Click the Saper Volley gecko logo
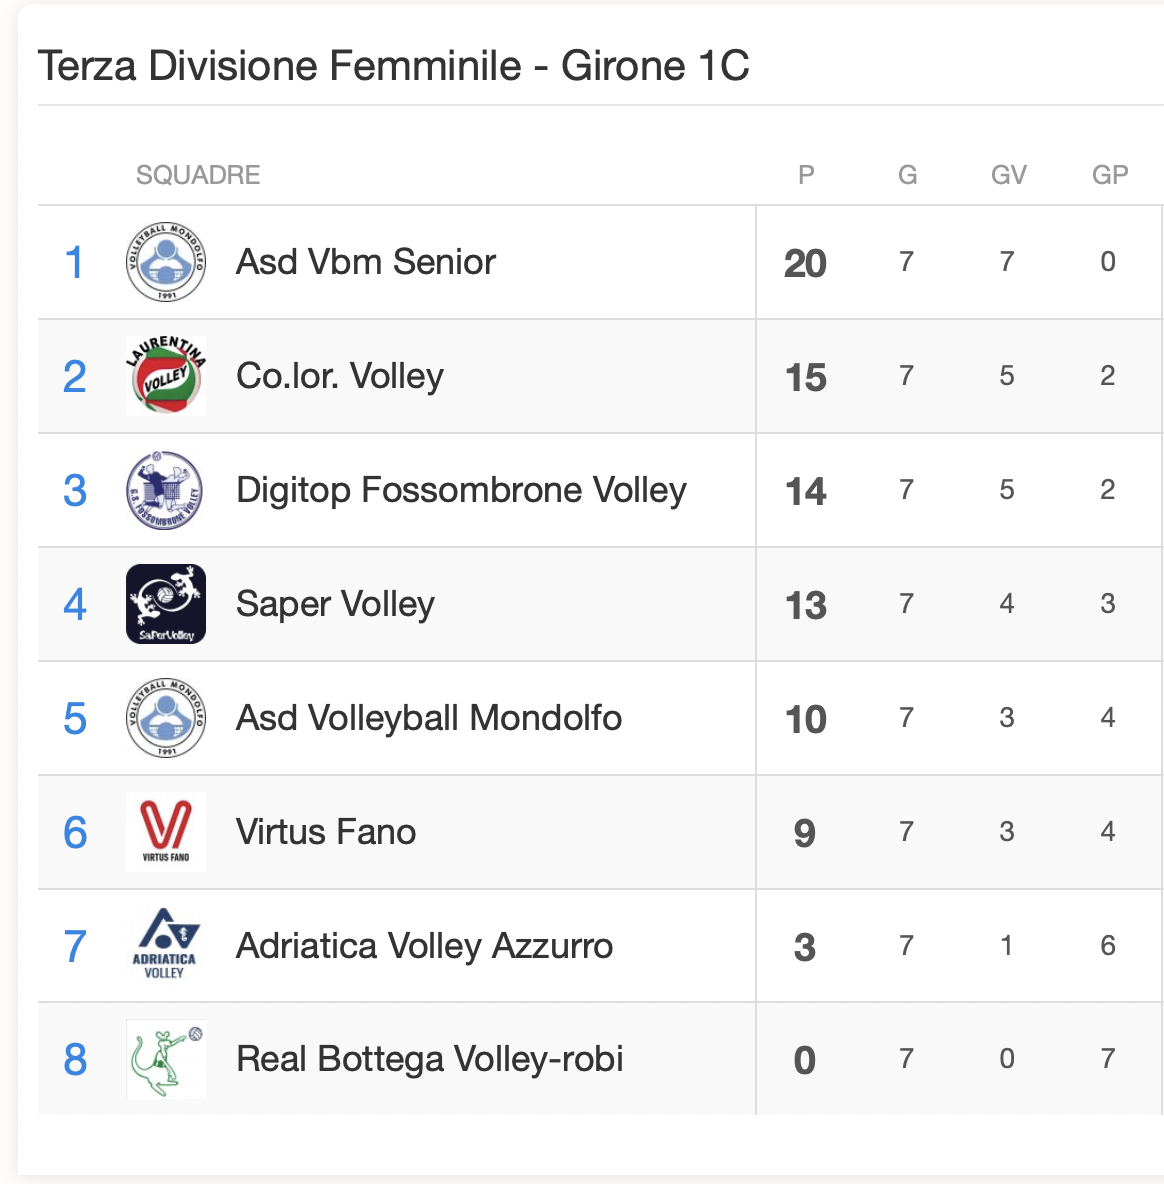 pos(165,604)
